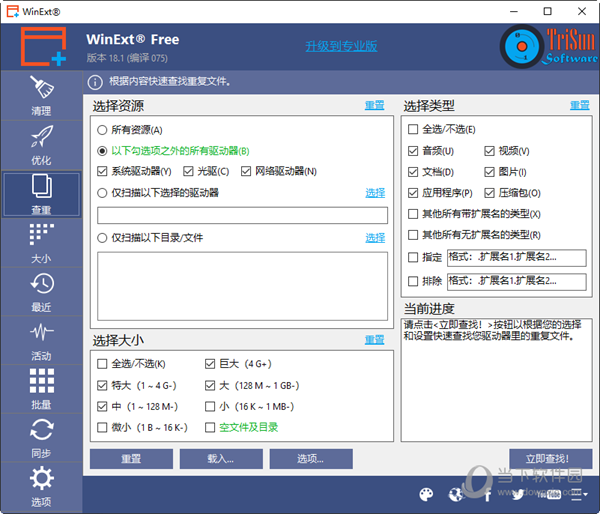Click the 选项... button at bottom
600x514 pixels.
tap(311, 459)
